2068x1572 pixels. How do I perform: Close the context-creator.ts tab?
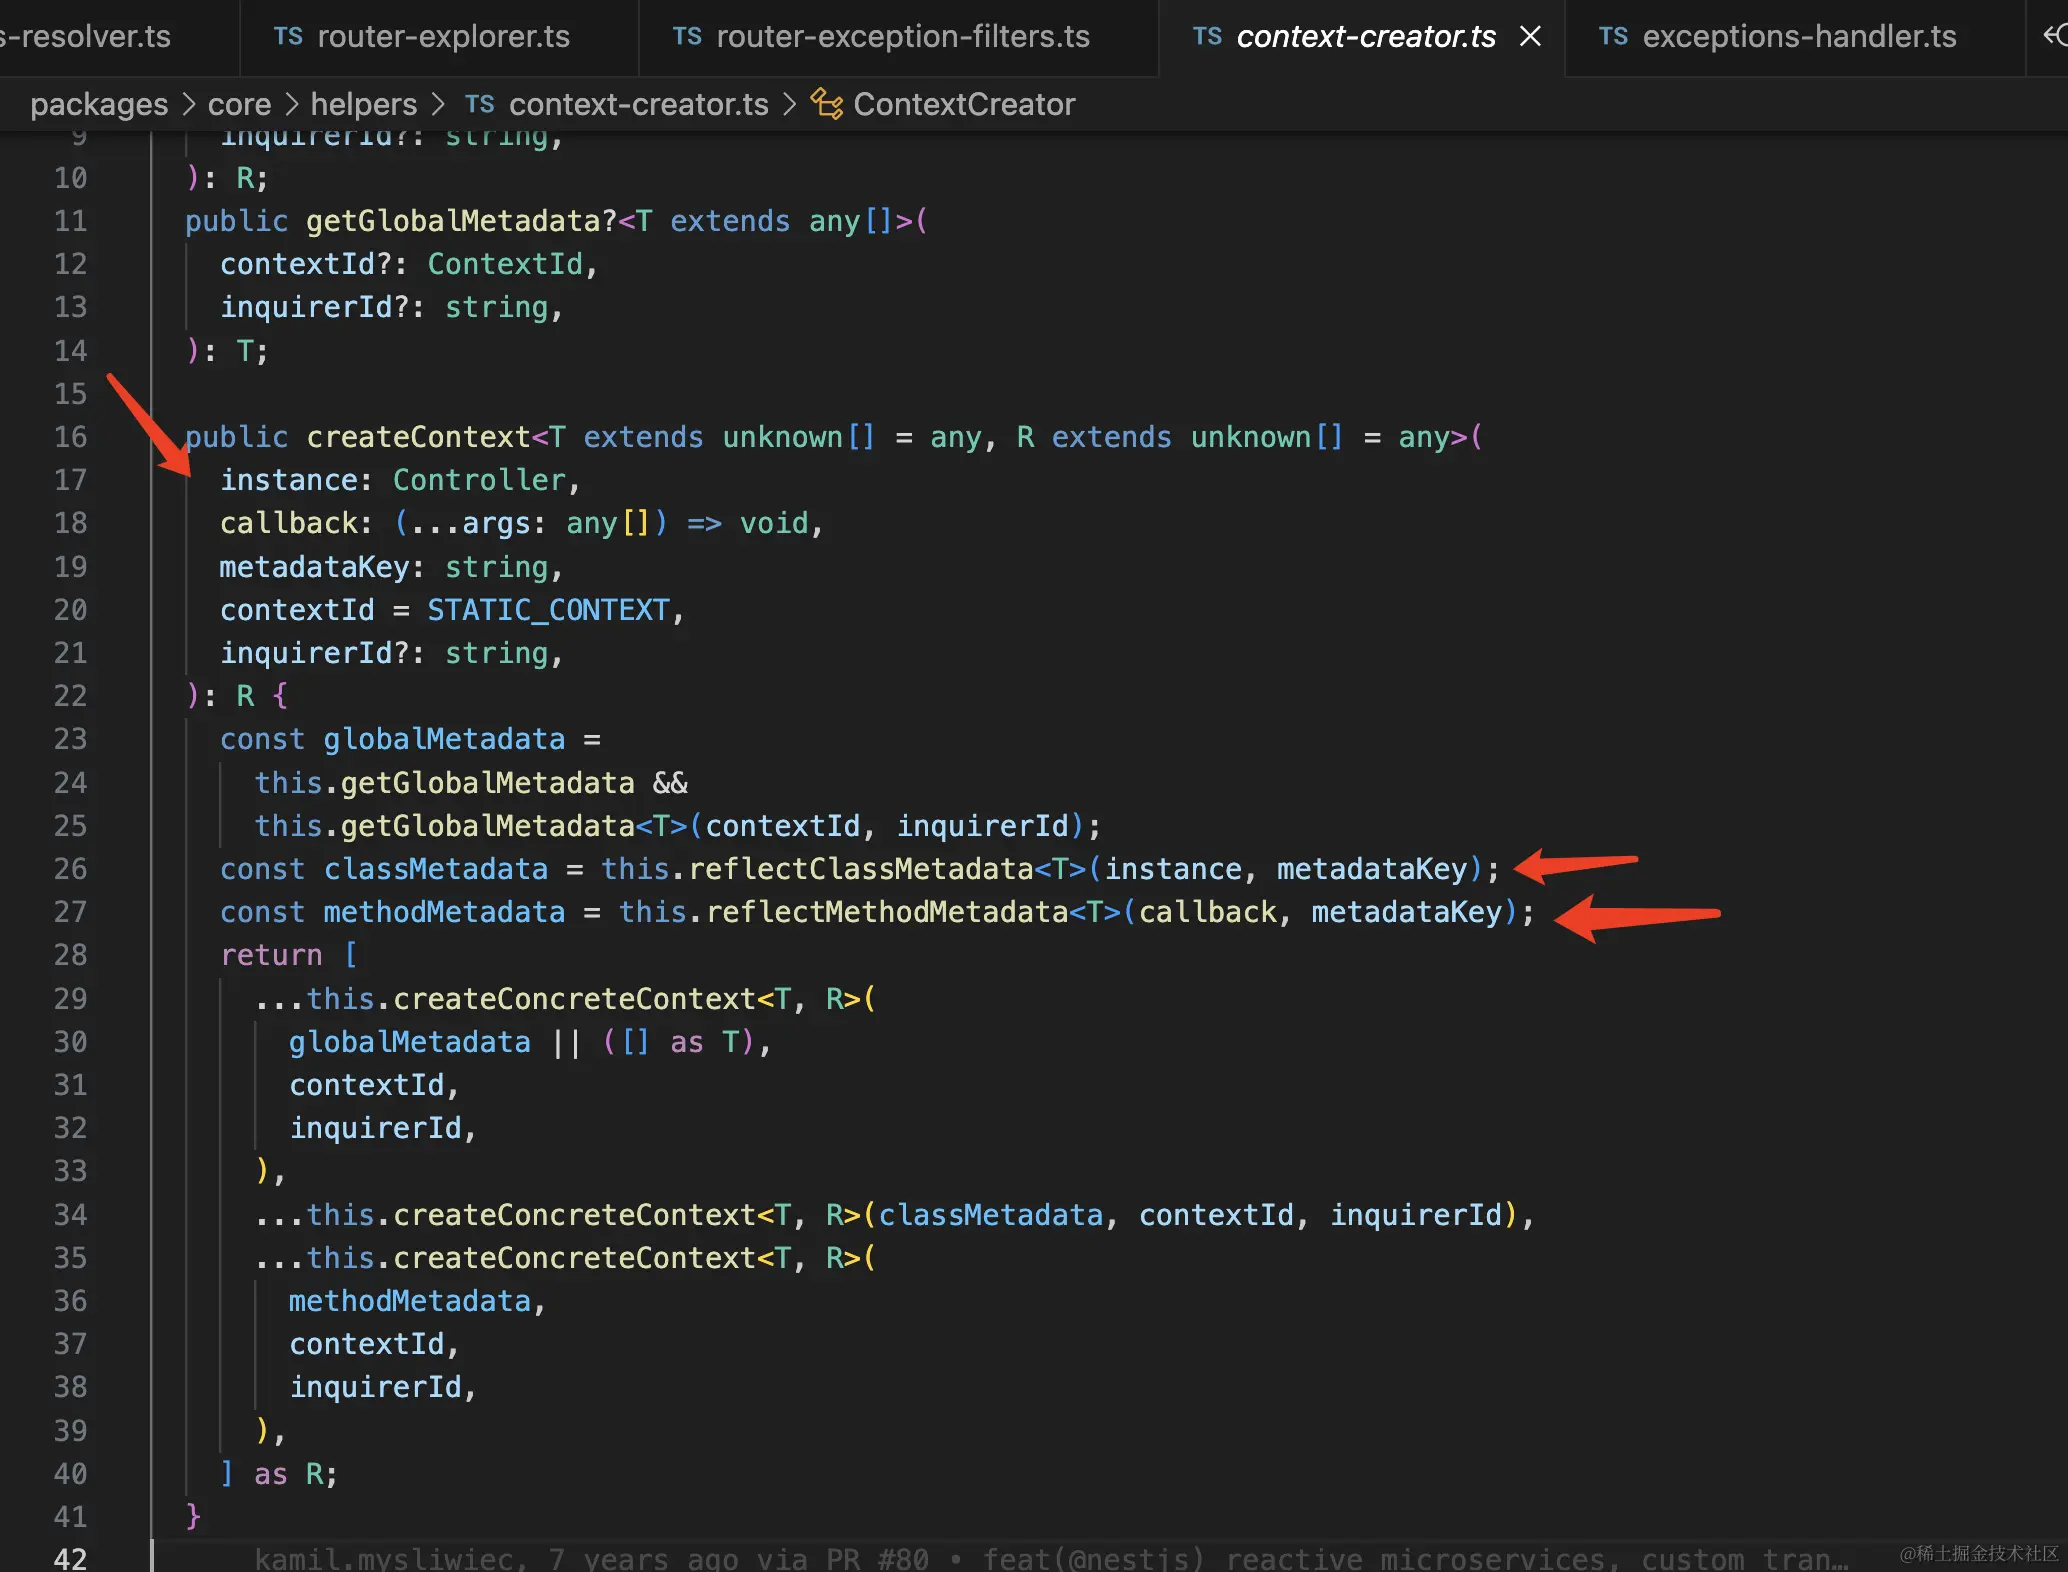point(1530,37)
